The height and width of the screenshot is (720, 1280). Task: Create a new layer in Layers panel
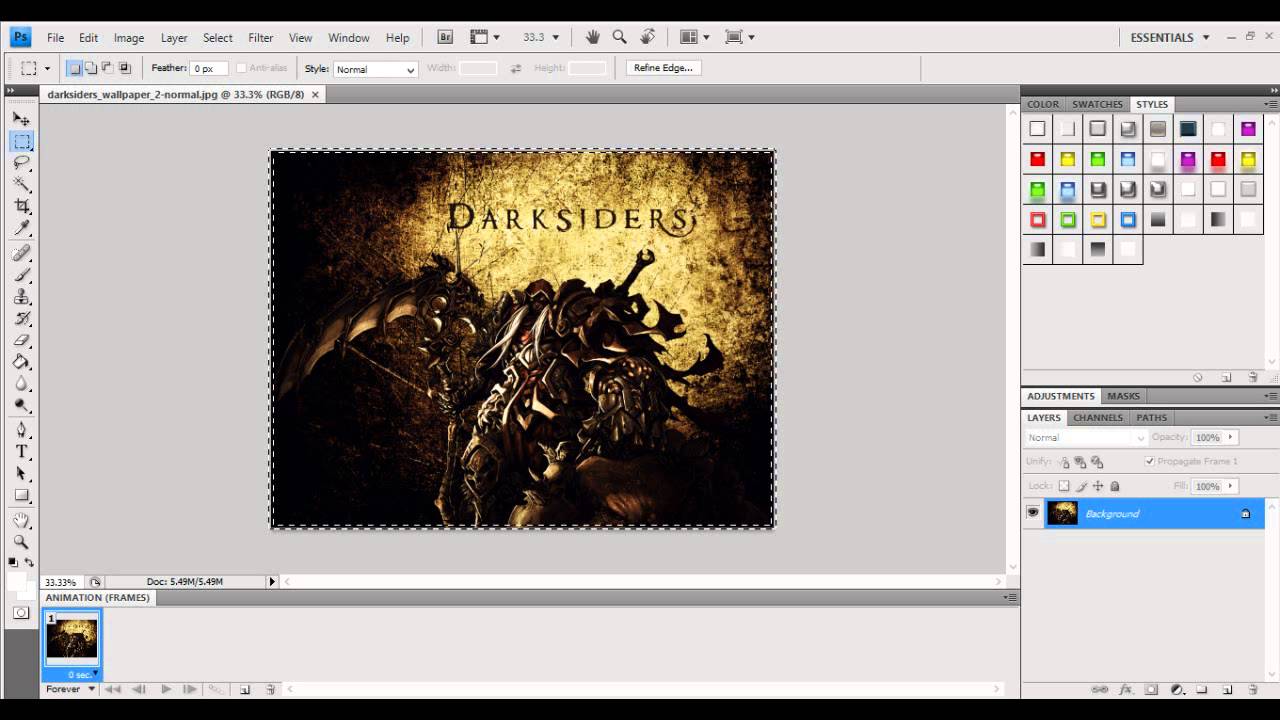click(1227, 689)
